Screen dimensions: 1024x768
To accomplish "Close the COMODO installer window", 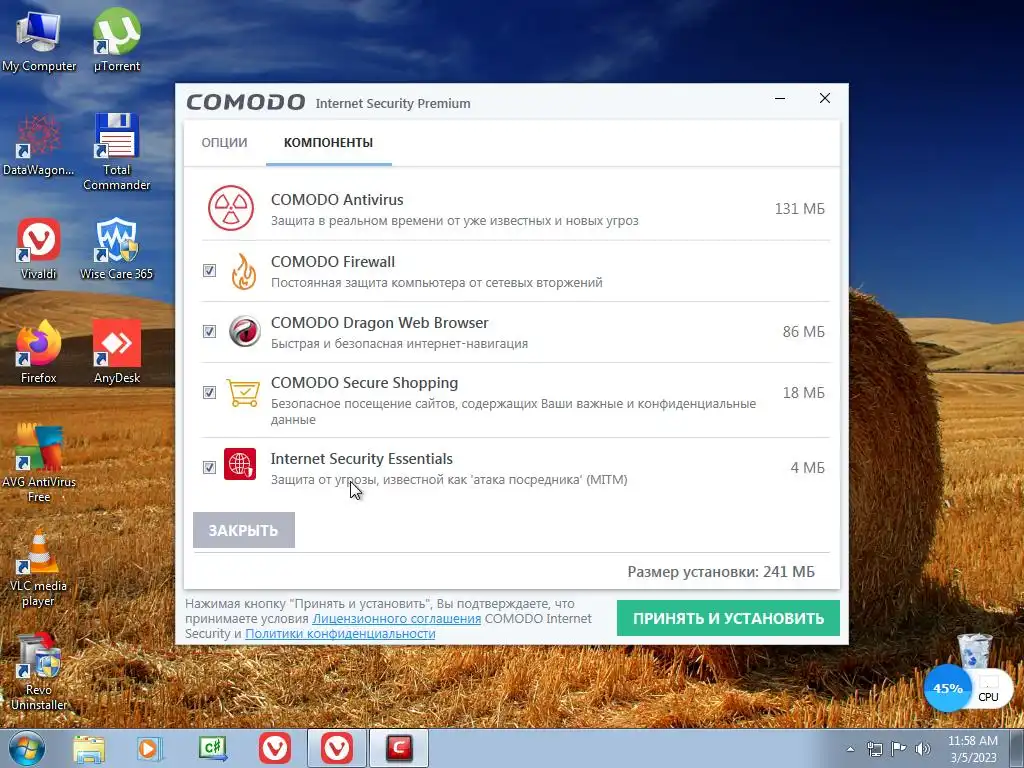I will (825, 98).
